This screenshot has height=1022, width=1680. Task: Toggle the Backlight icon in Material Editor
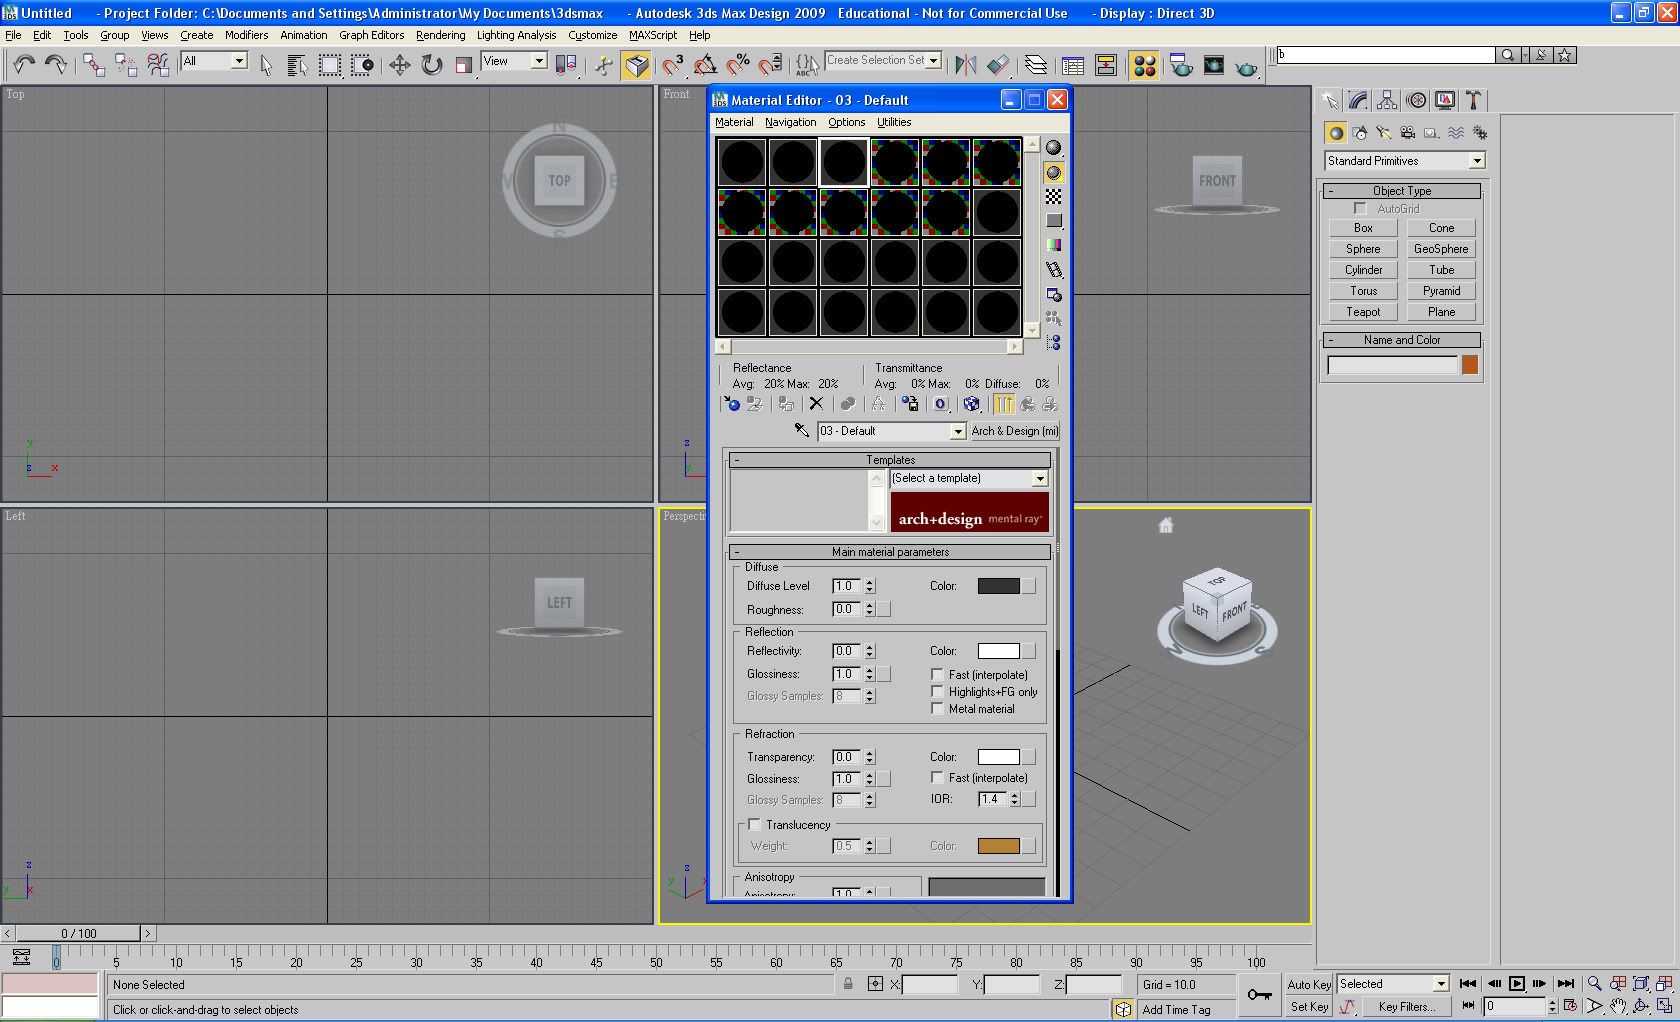(x=1053, y=172)
